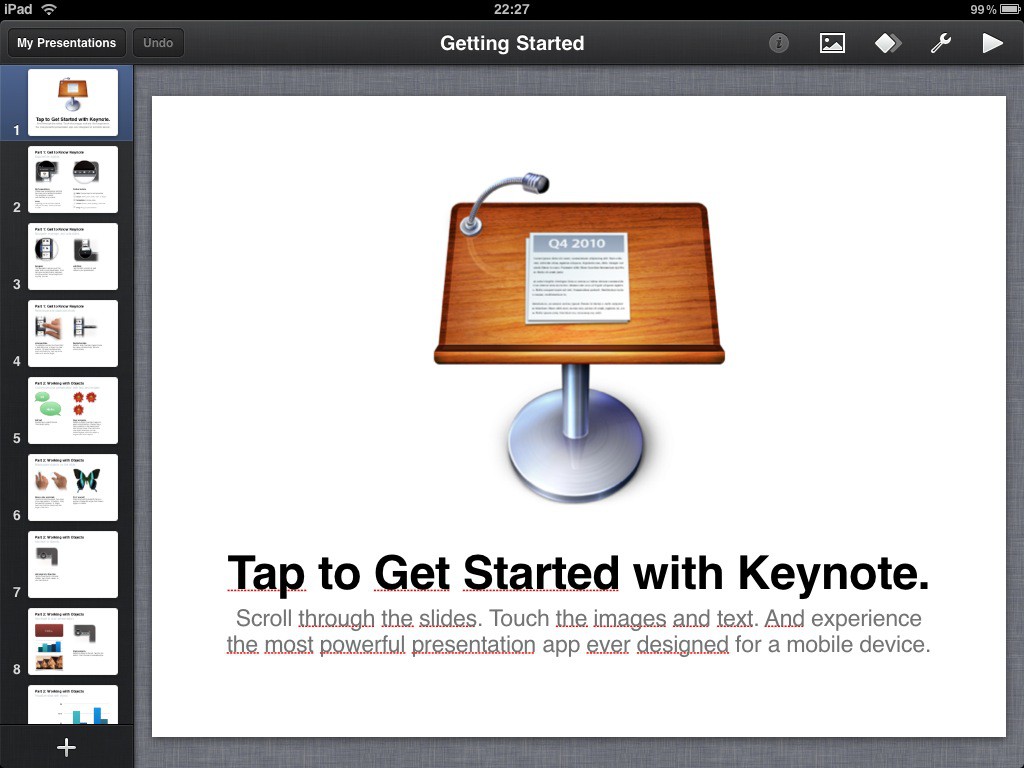Open the Info formatting panel
1024x768 pixels.
(778, 43)
